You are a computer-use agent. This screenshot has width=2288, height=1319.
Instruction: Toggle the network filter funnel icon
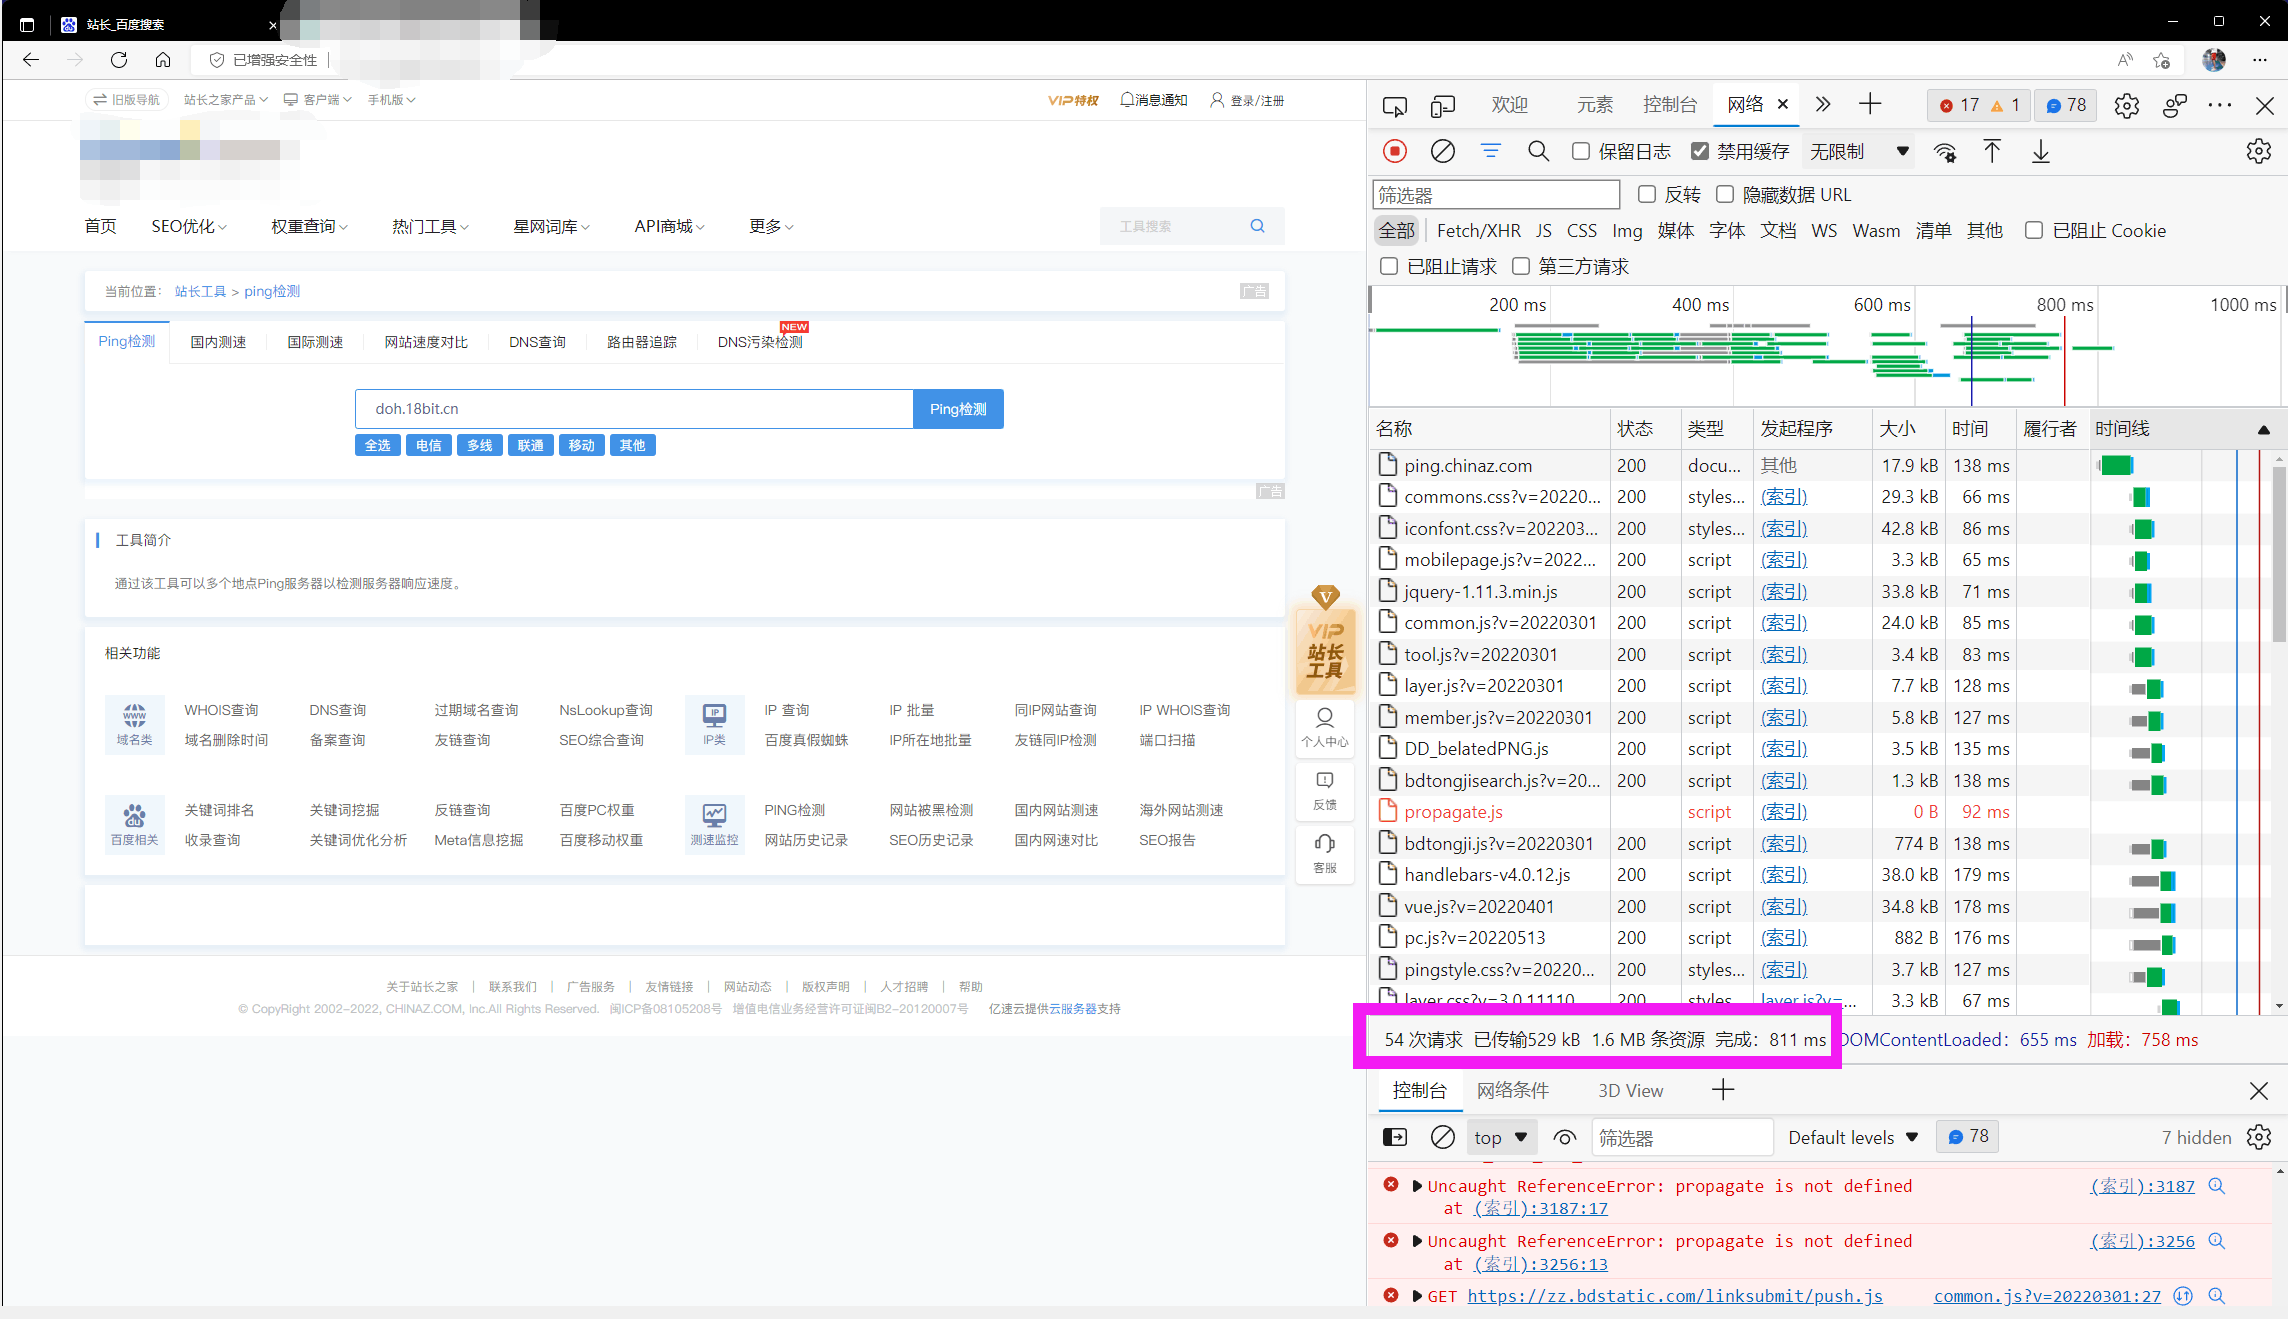(1491, 151)
